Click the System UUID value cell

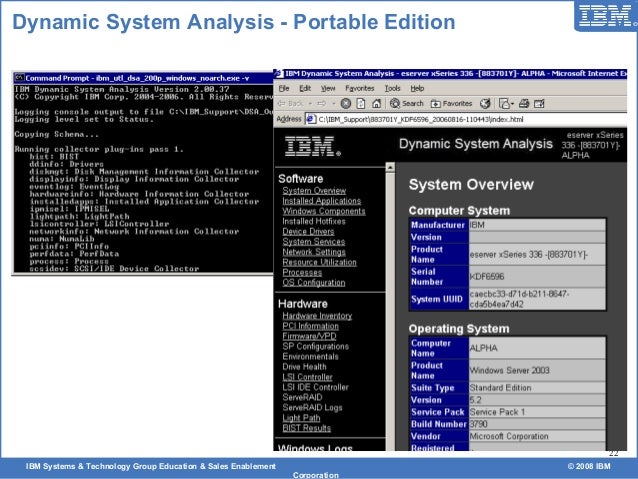pyautogui.click(x=537, y=299)
